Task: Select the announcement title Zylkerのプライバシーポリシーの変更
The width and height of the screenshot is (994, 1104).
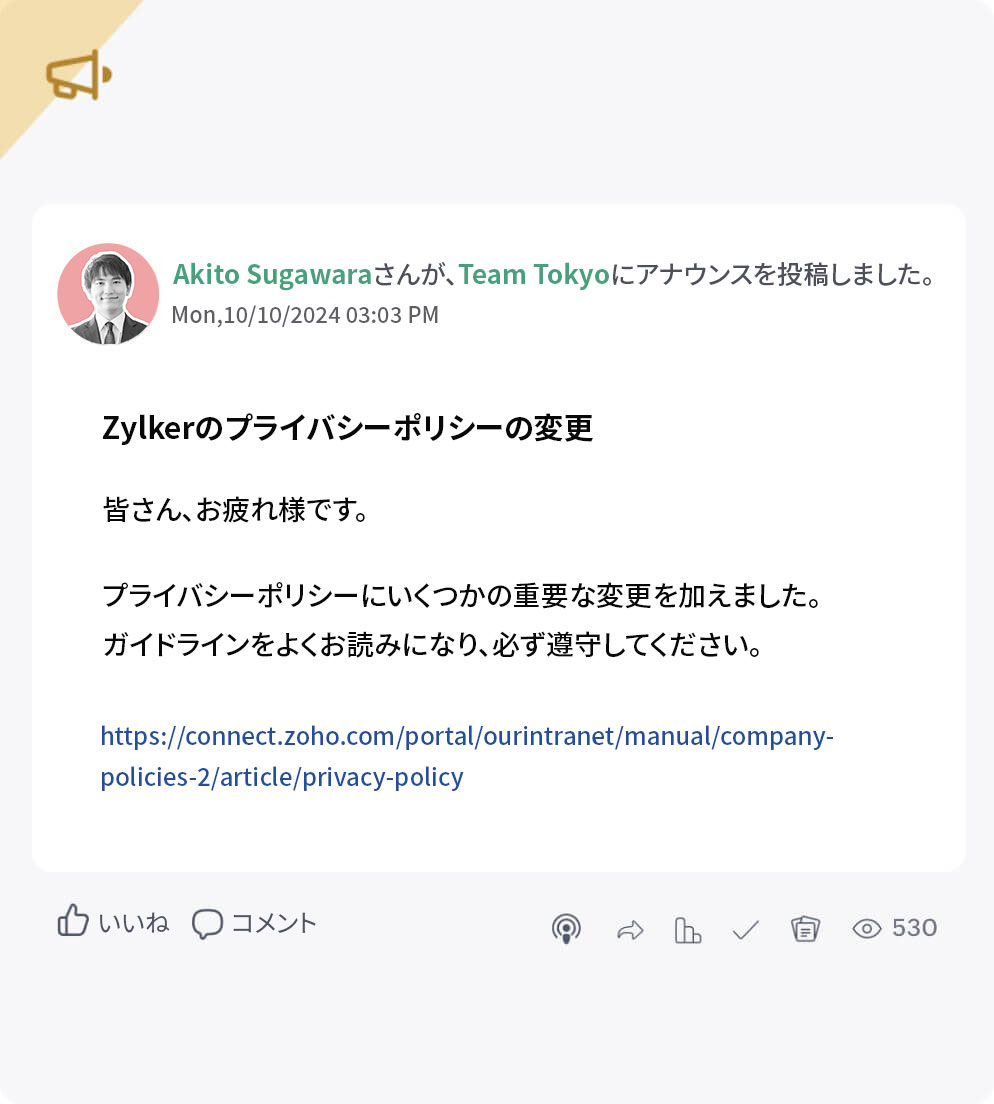Action: pos(346,427)
